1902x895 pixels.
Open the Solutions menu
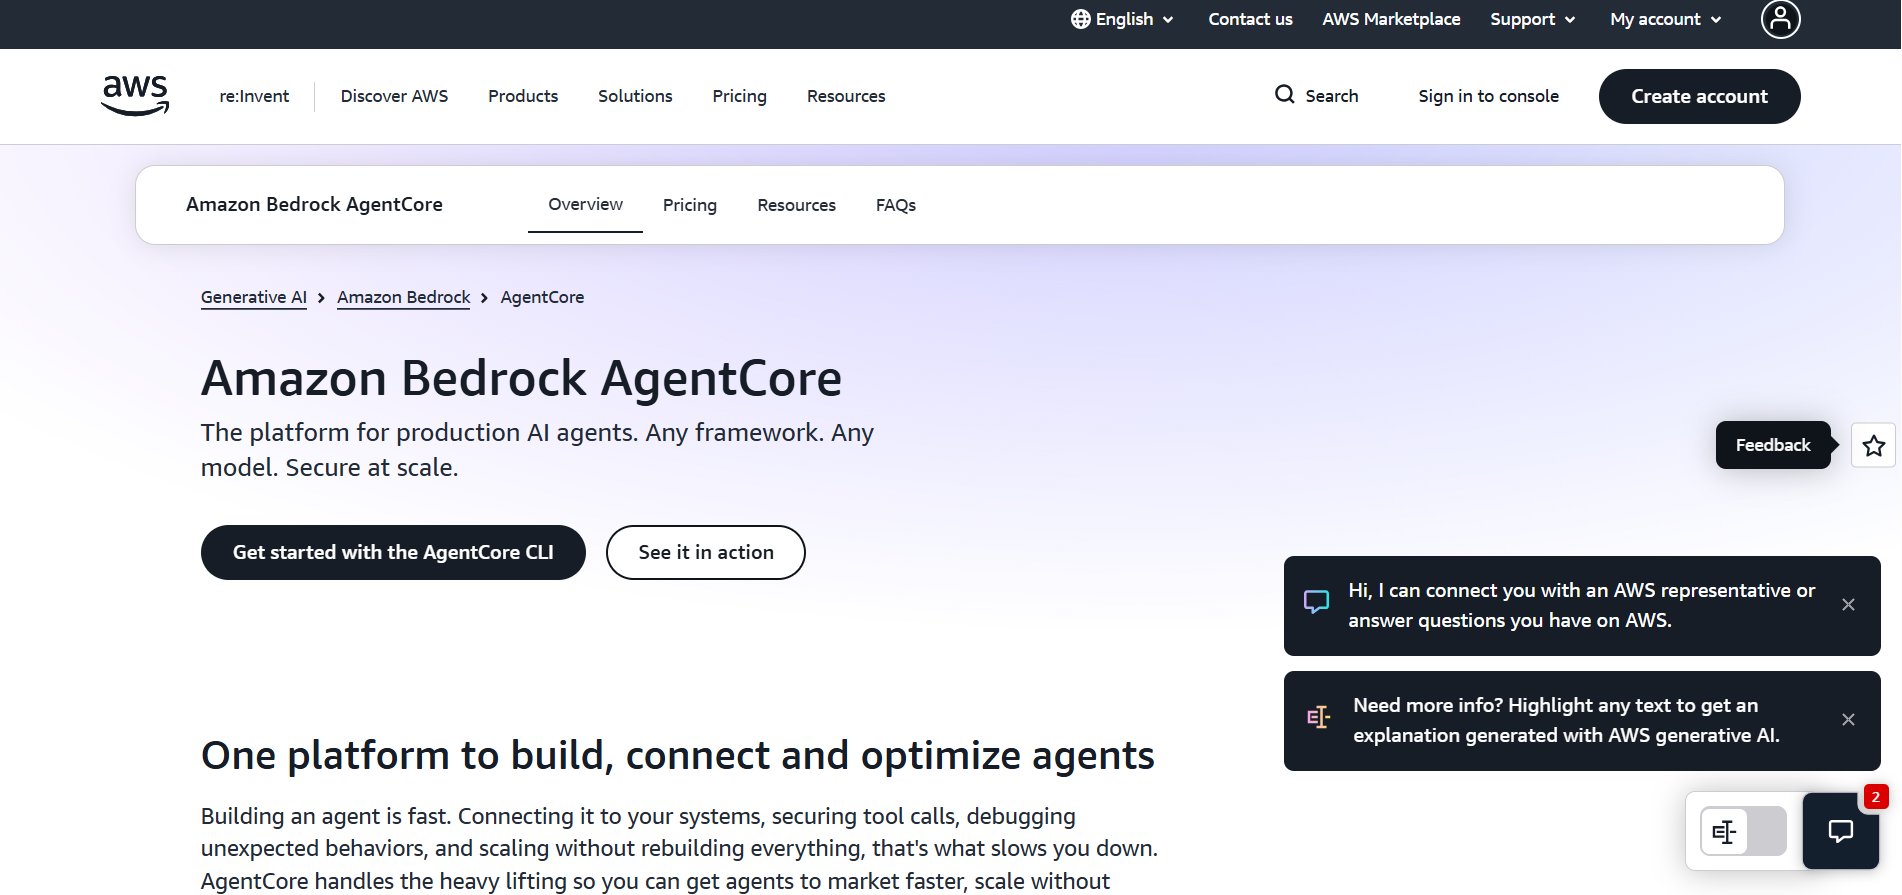tap(635, 96)
